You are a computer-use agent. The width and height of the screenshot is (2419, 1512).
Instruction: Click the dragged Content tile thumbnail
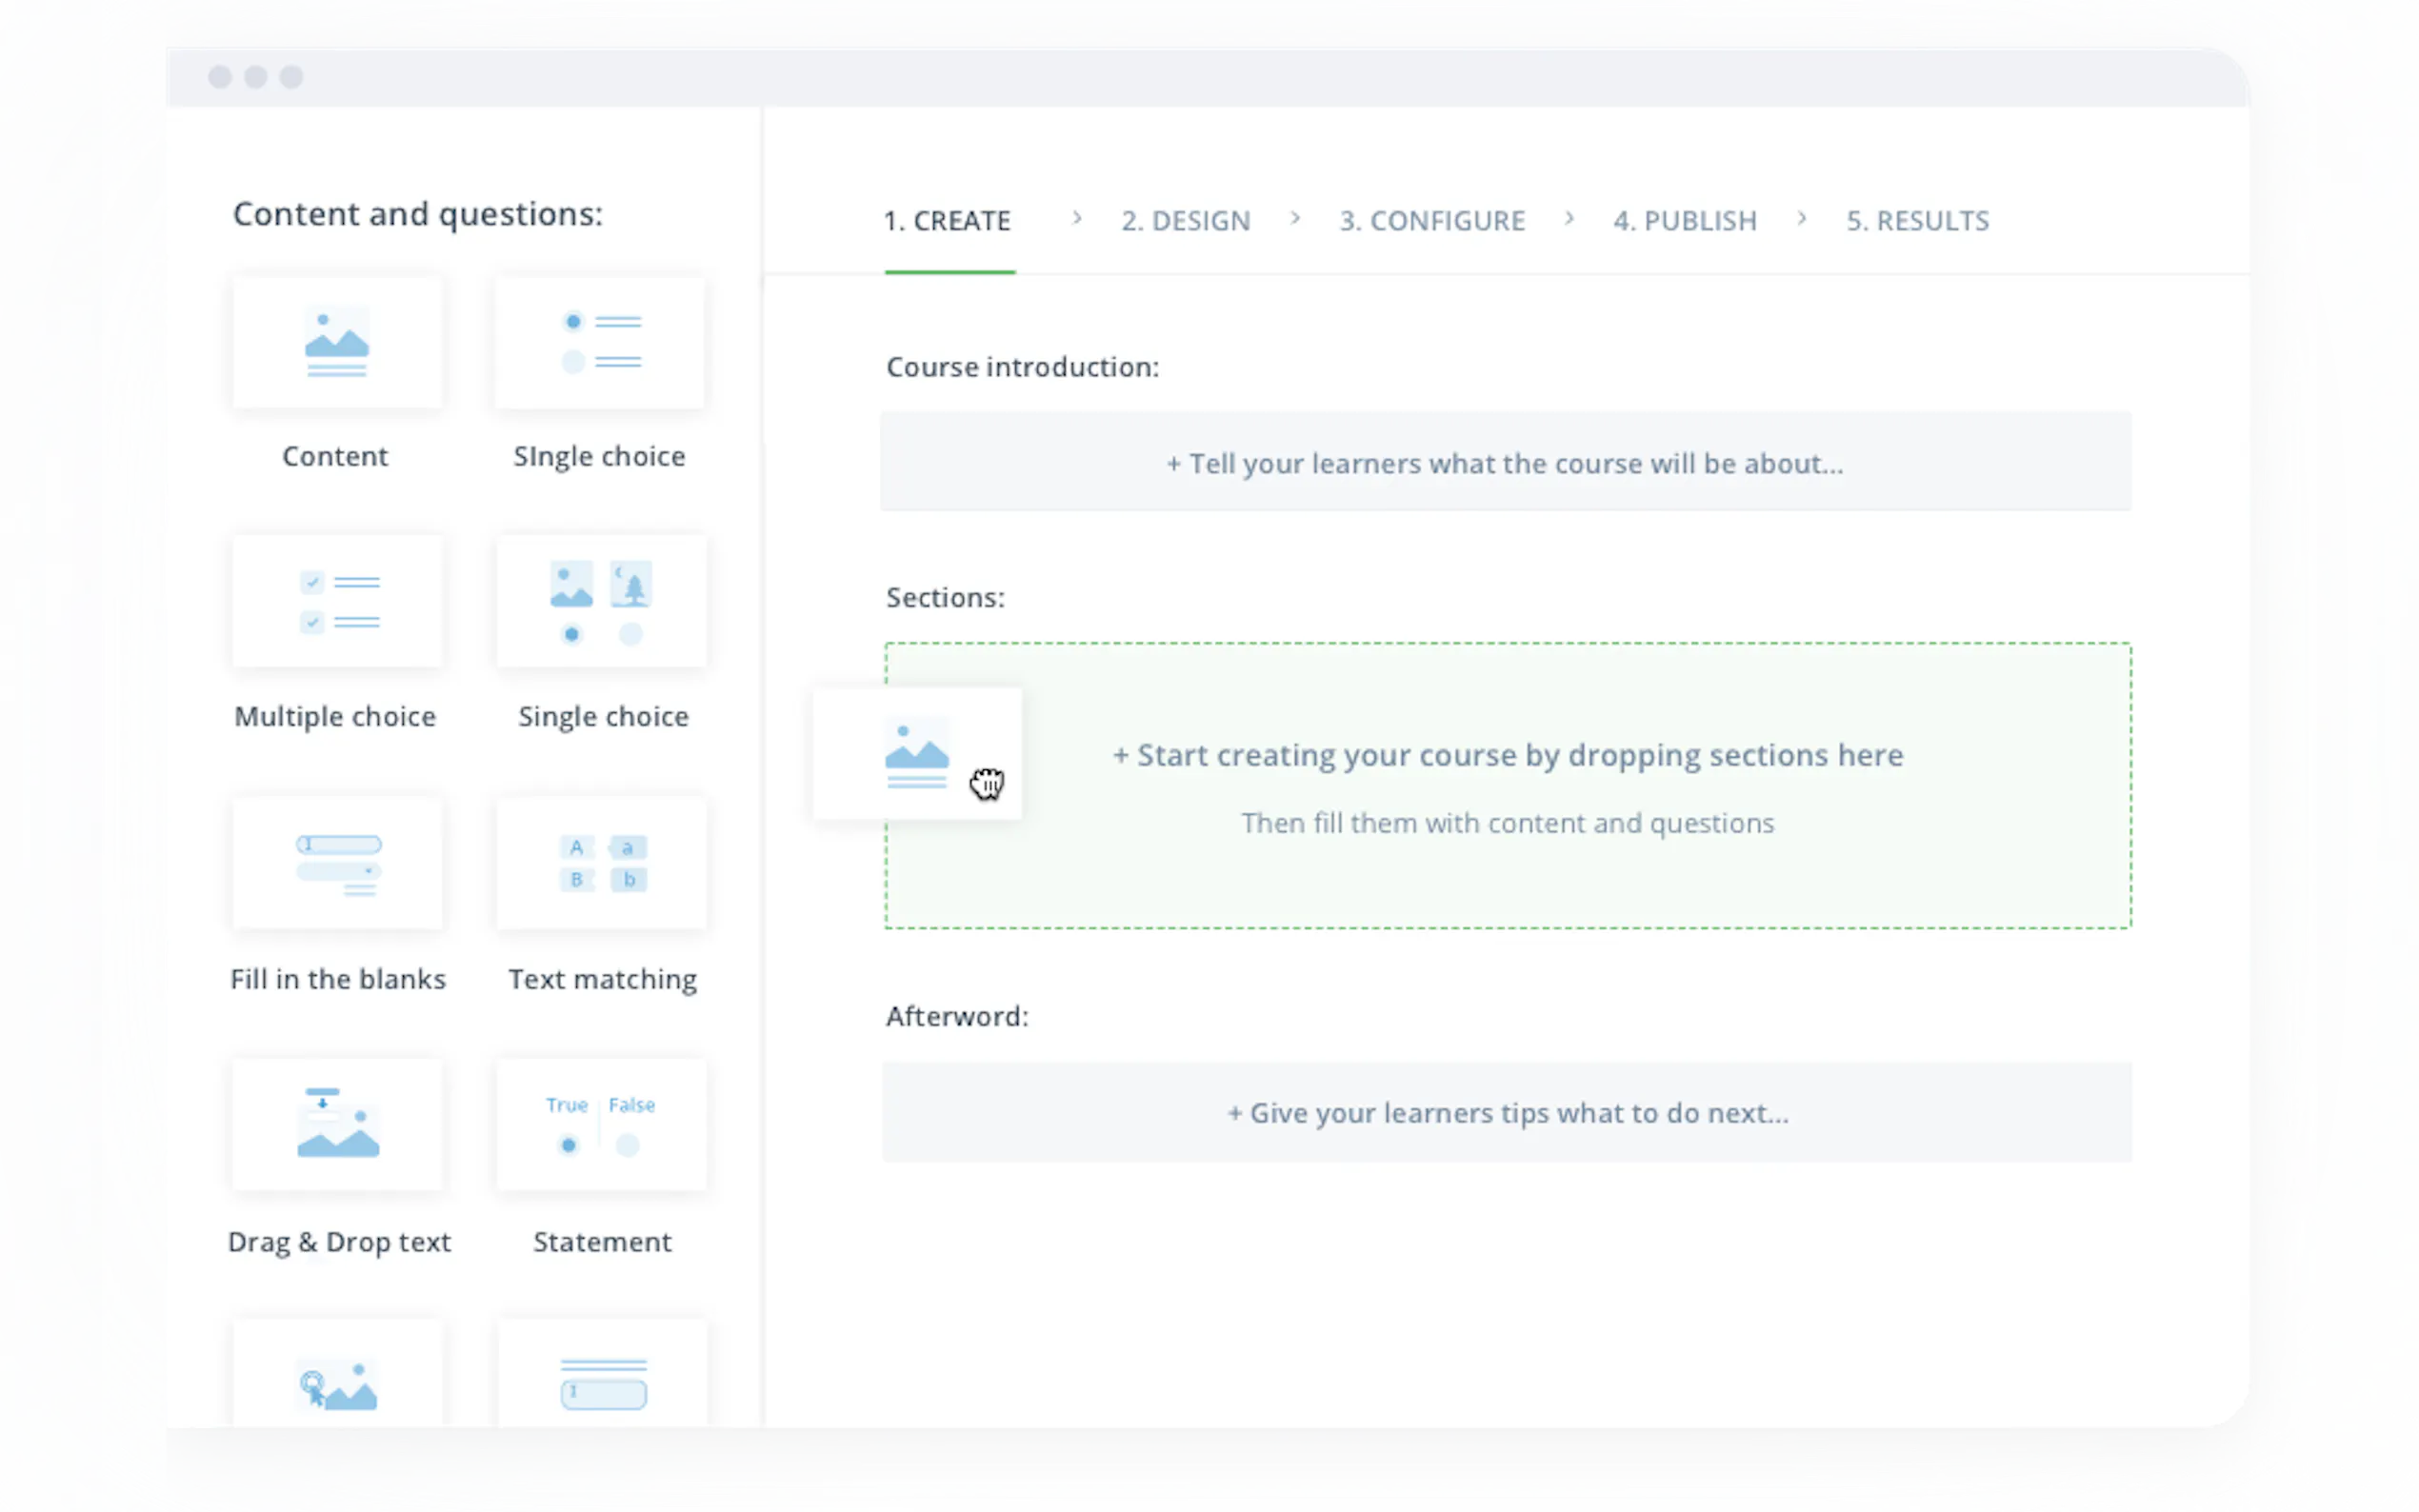click(x=916, y=754)
